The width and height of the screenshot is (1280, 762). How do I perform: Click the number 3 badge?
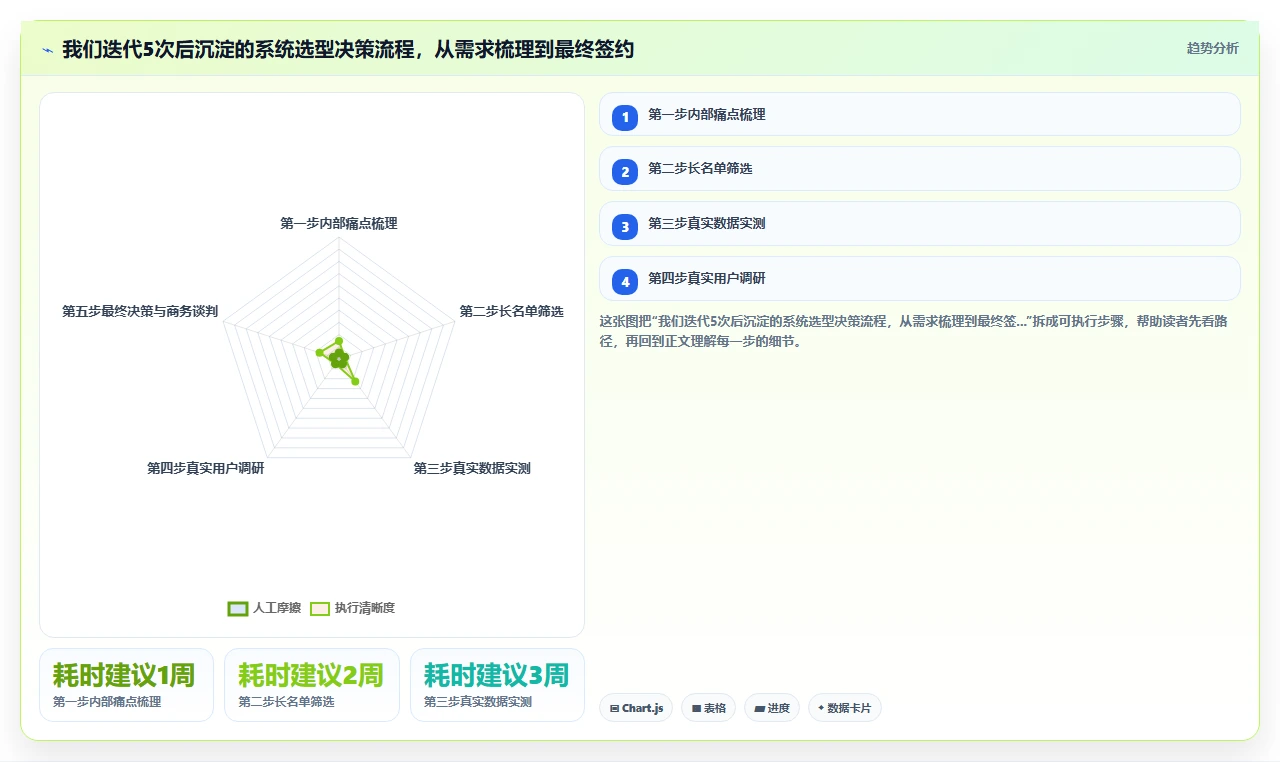click(x=625, y=227)
